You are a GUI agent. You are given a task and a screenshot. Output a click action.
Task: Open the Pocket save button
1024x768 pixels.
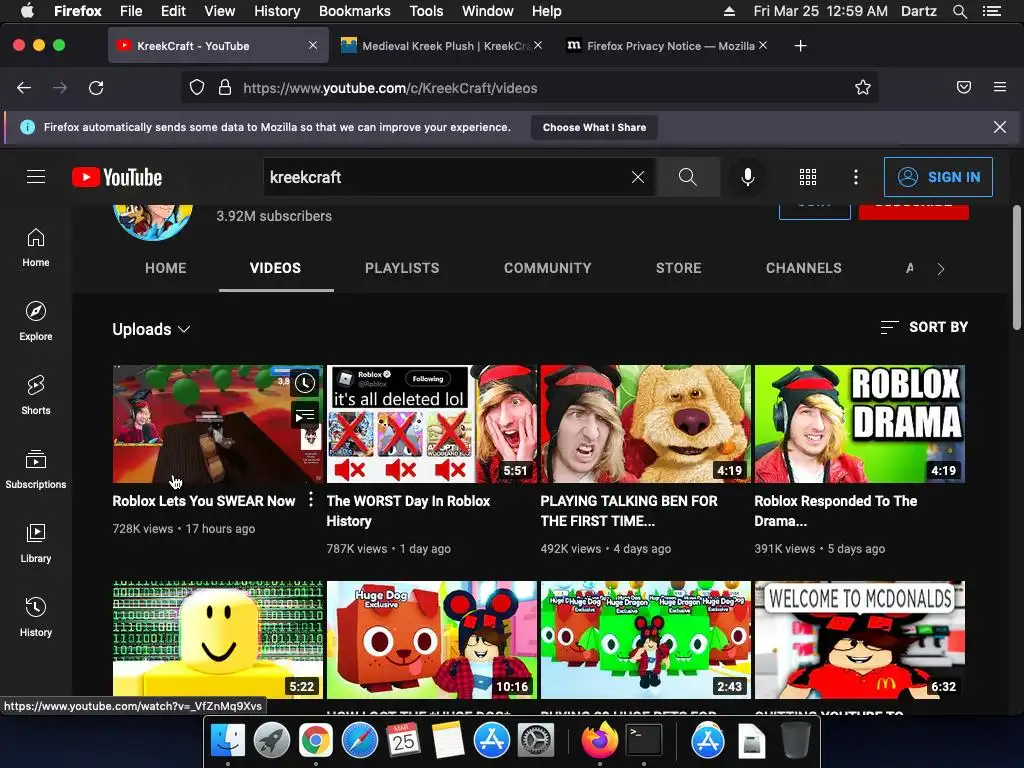pos(964,88)
